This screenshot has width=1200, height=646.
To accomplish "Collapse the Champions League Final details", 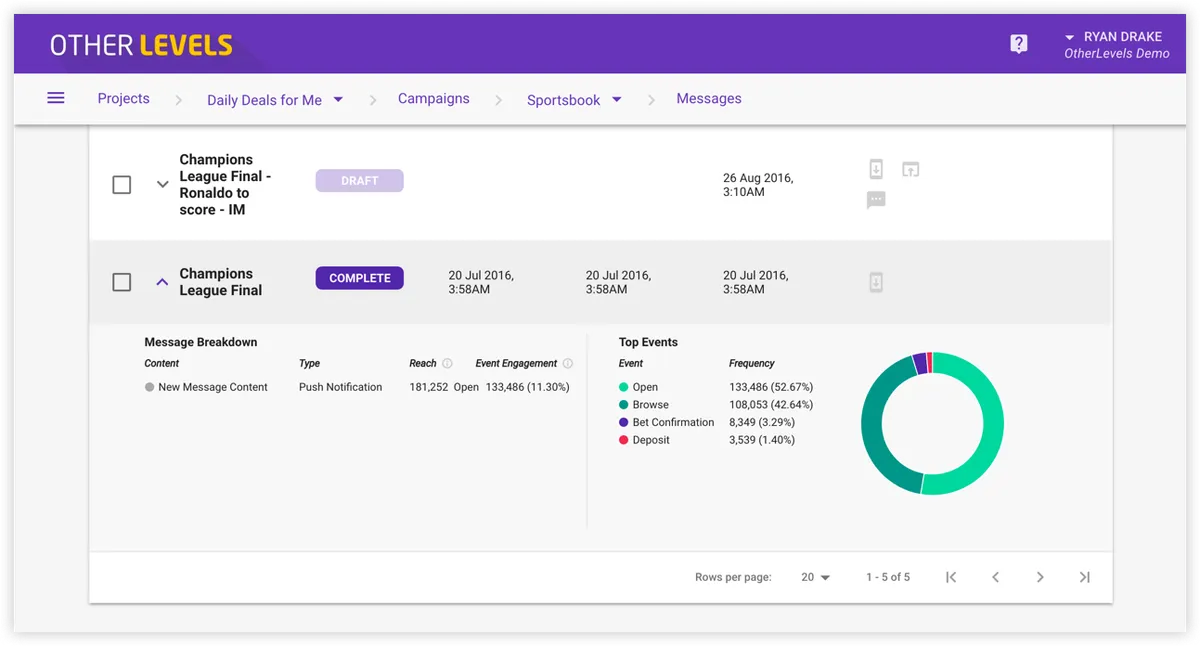I will (x=162, y=282).
